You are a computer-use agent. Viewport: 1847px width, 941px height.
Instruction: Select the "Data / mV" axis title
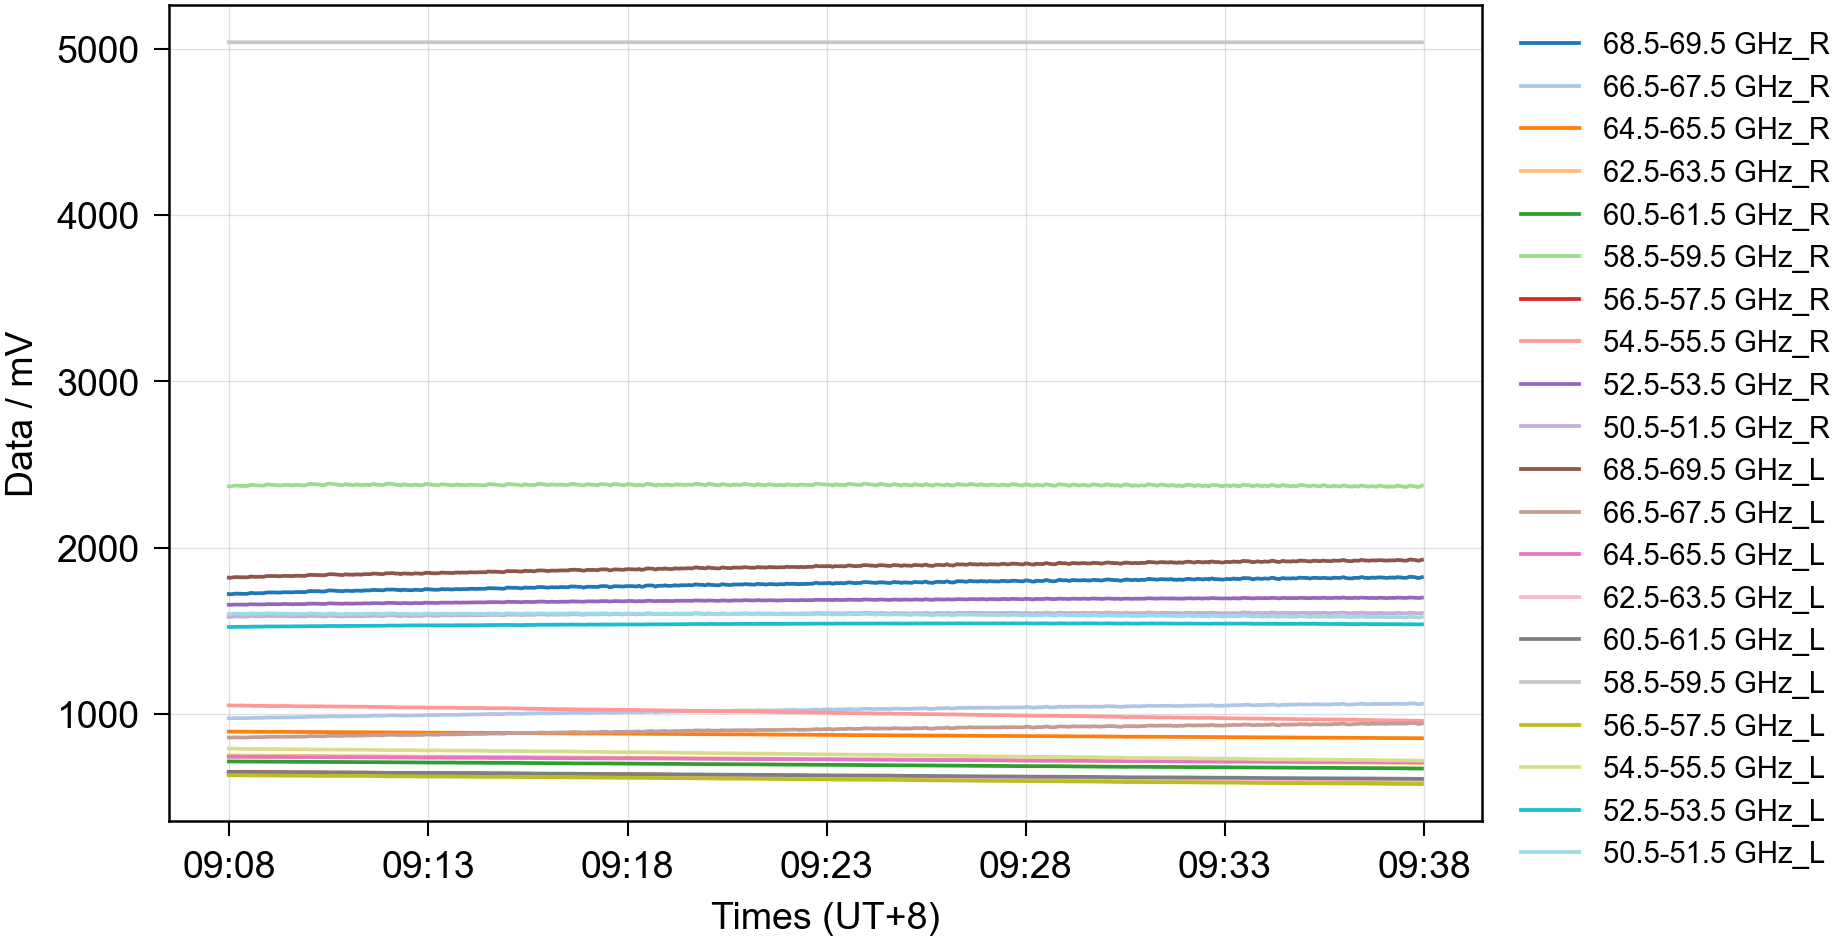click(20, 415)
